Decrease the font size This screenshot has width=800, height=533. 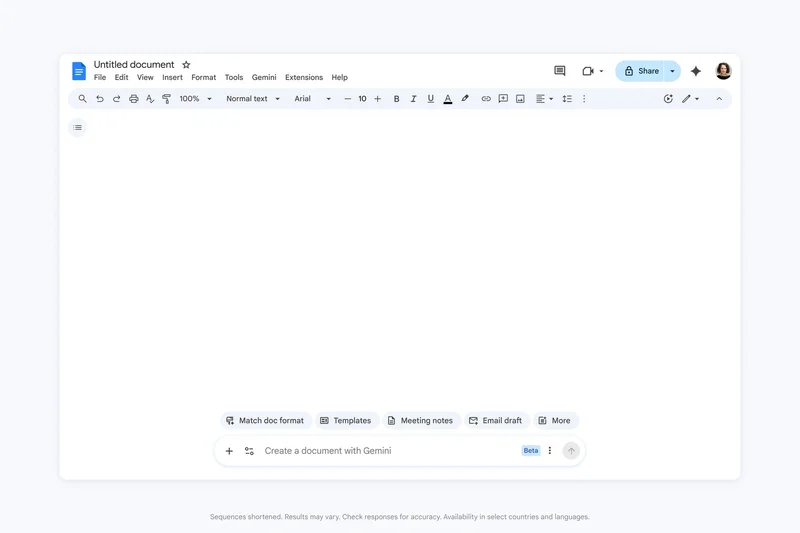tap(347, 99)
